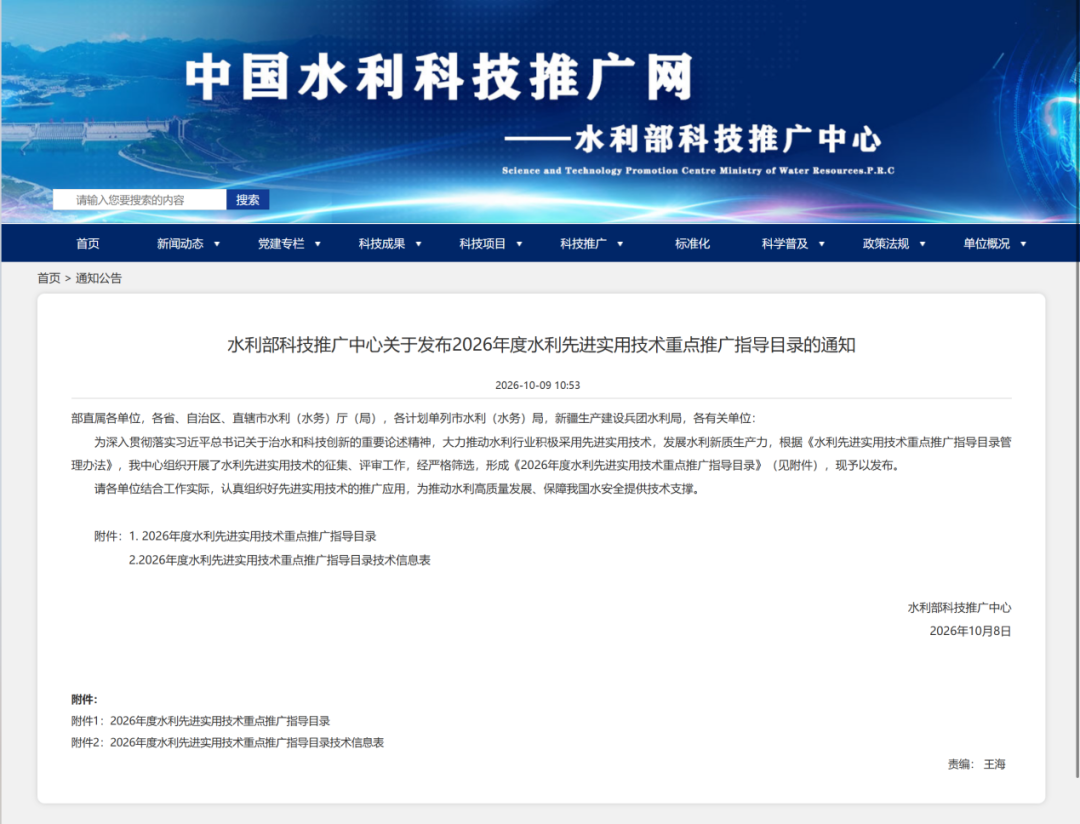Screen dimensions: 1080x824
Task: Click the in-body line 1. 2026年度水利先进实用技术重点推广指导目录
Action: click(x=253, y=536)
